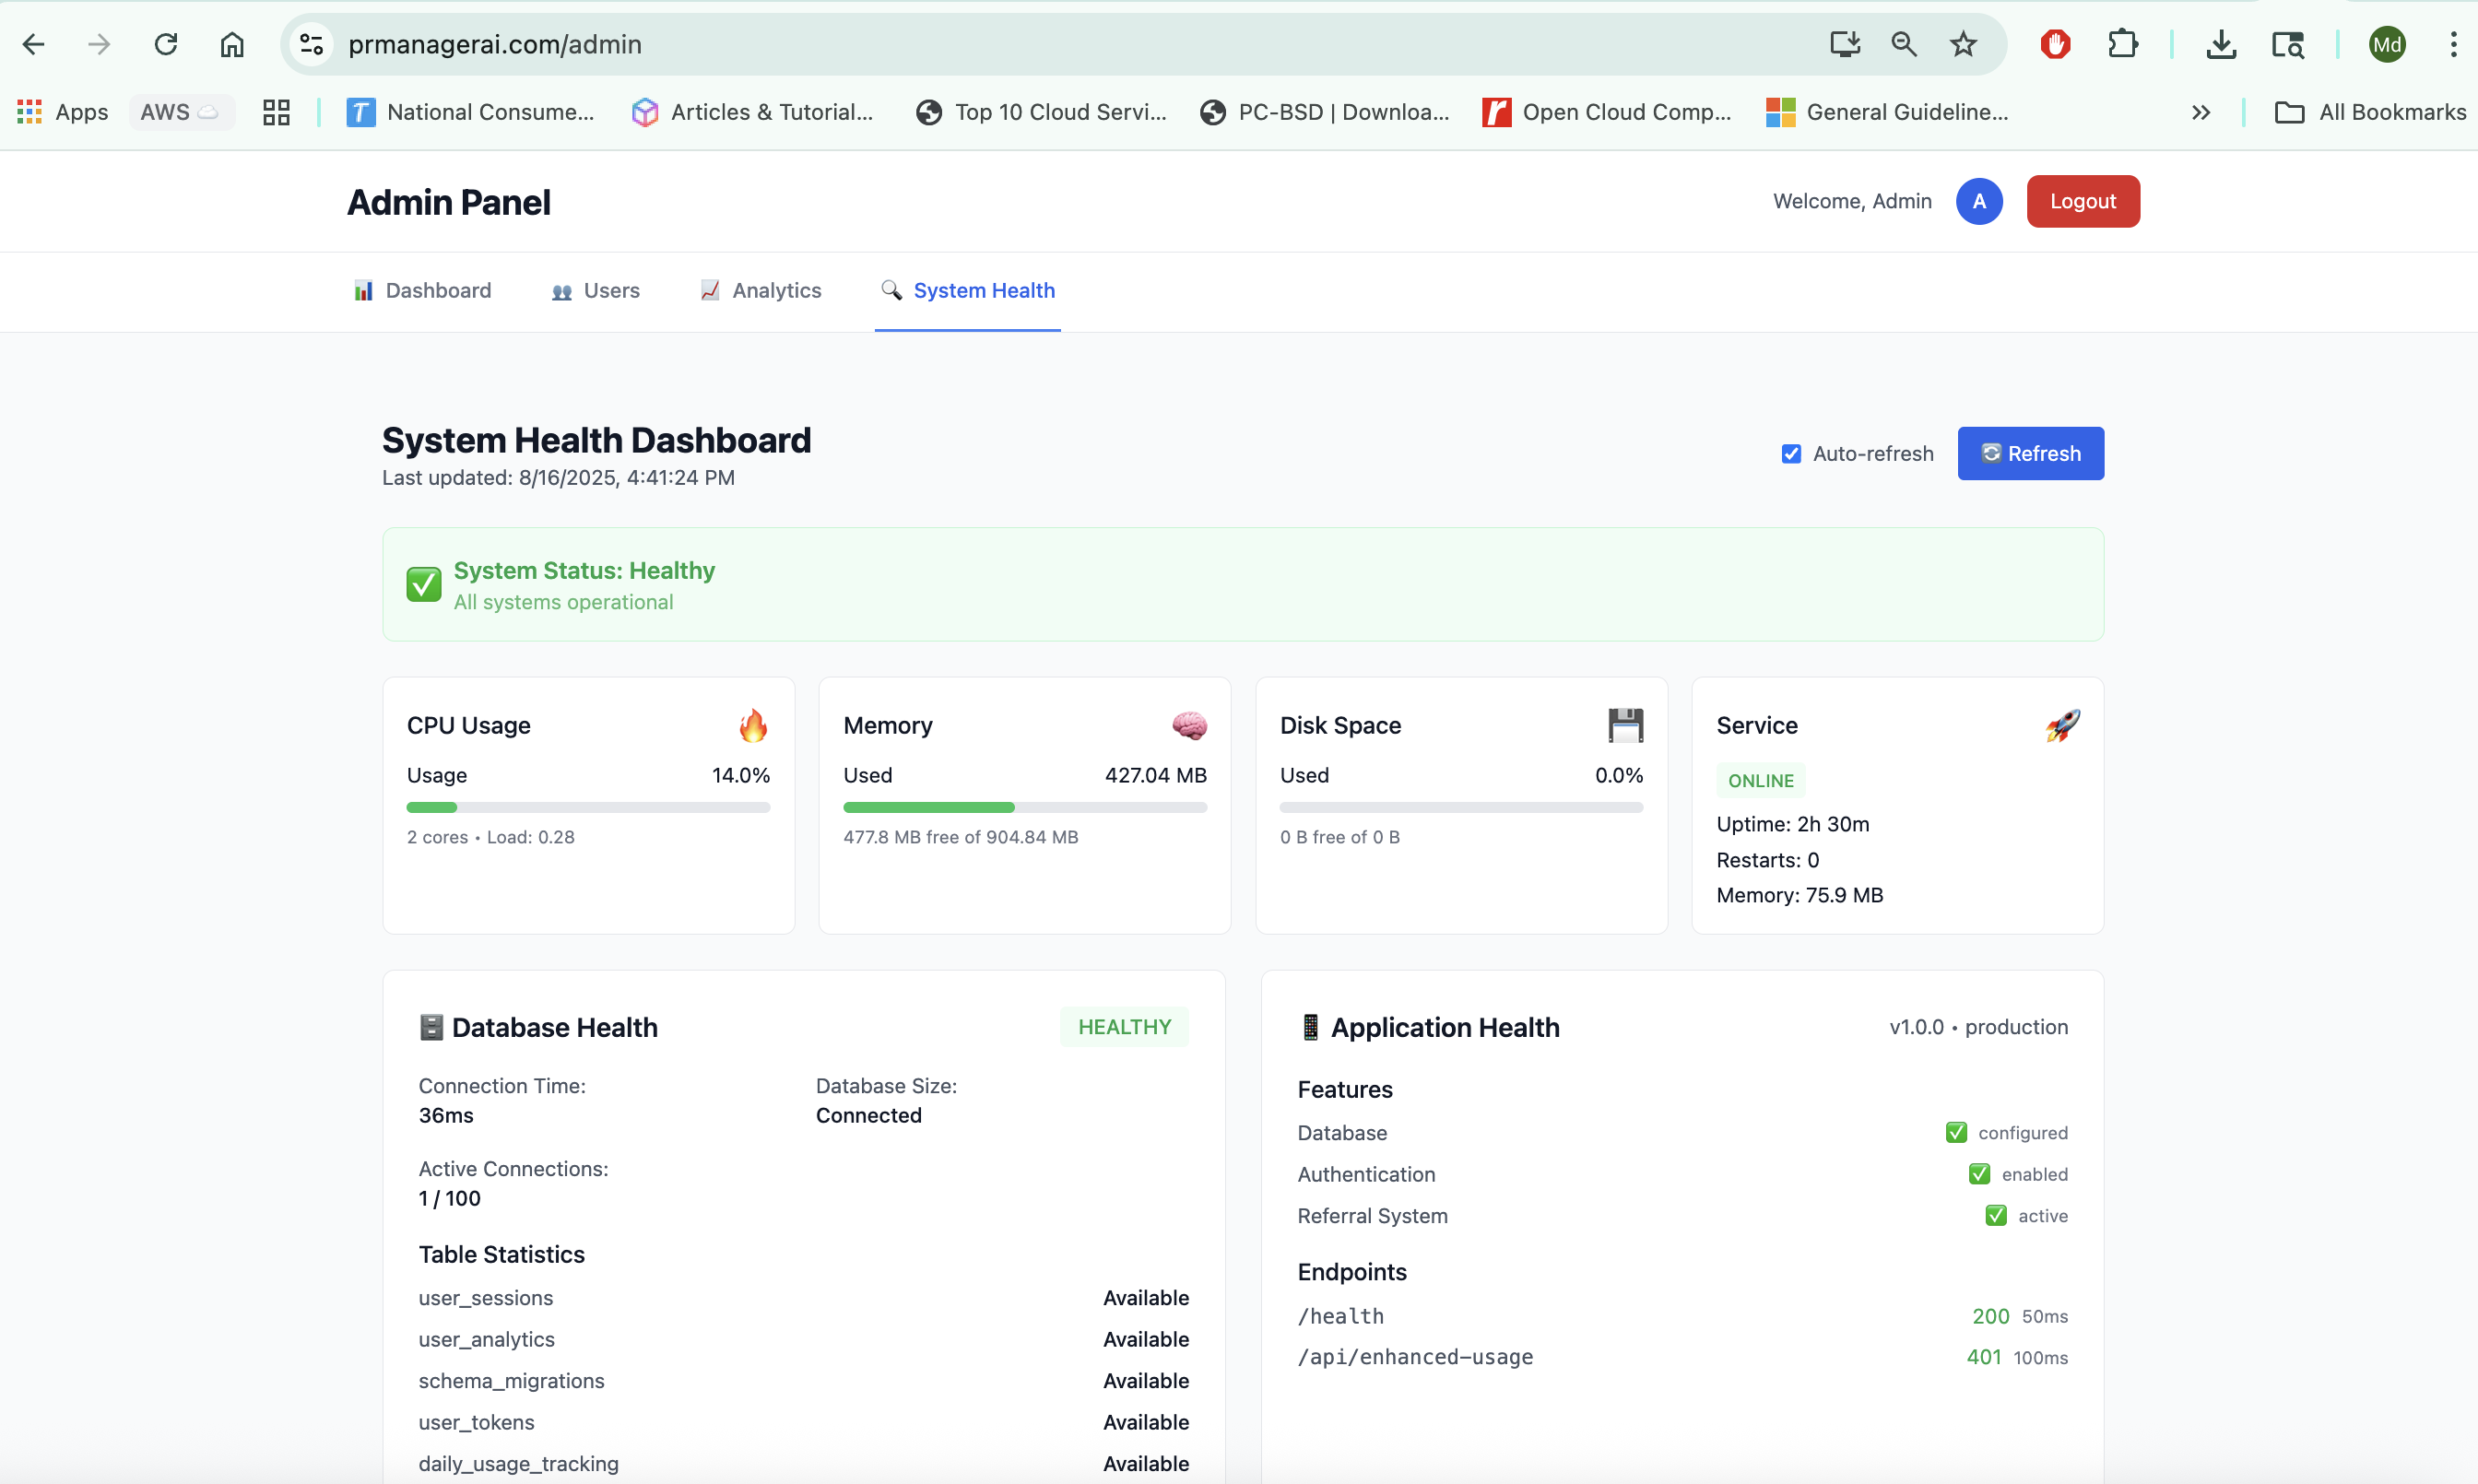Click the red Logout button

[2083, 201]
